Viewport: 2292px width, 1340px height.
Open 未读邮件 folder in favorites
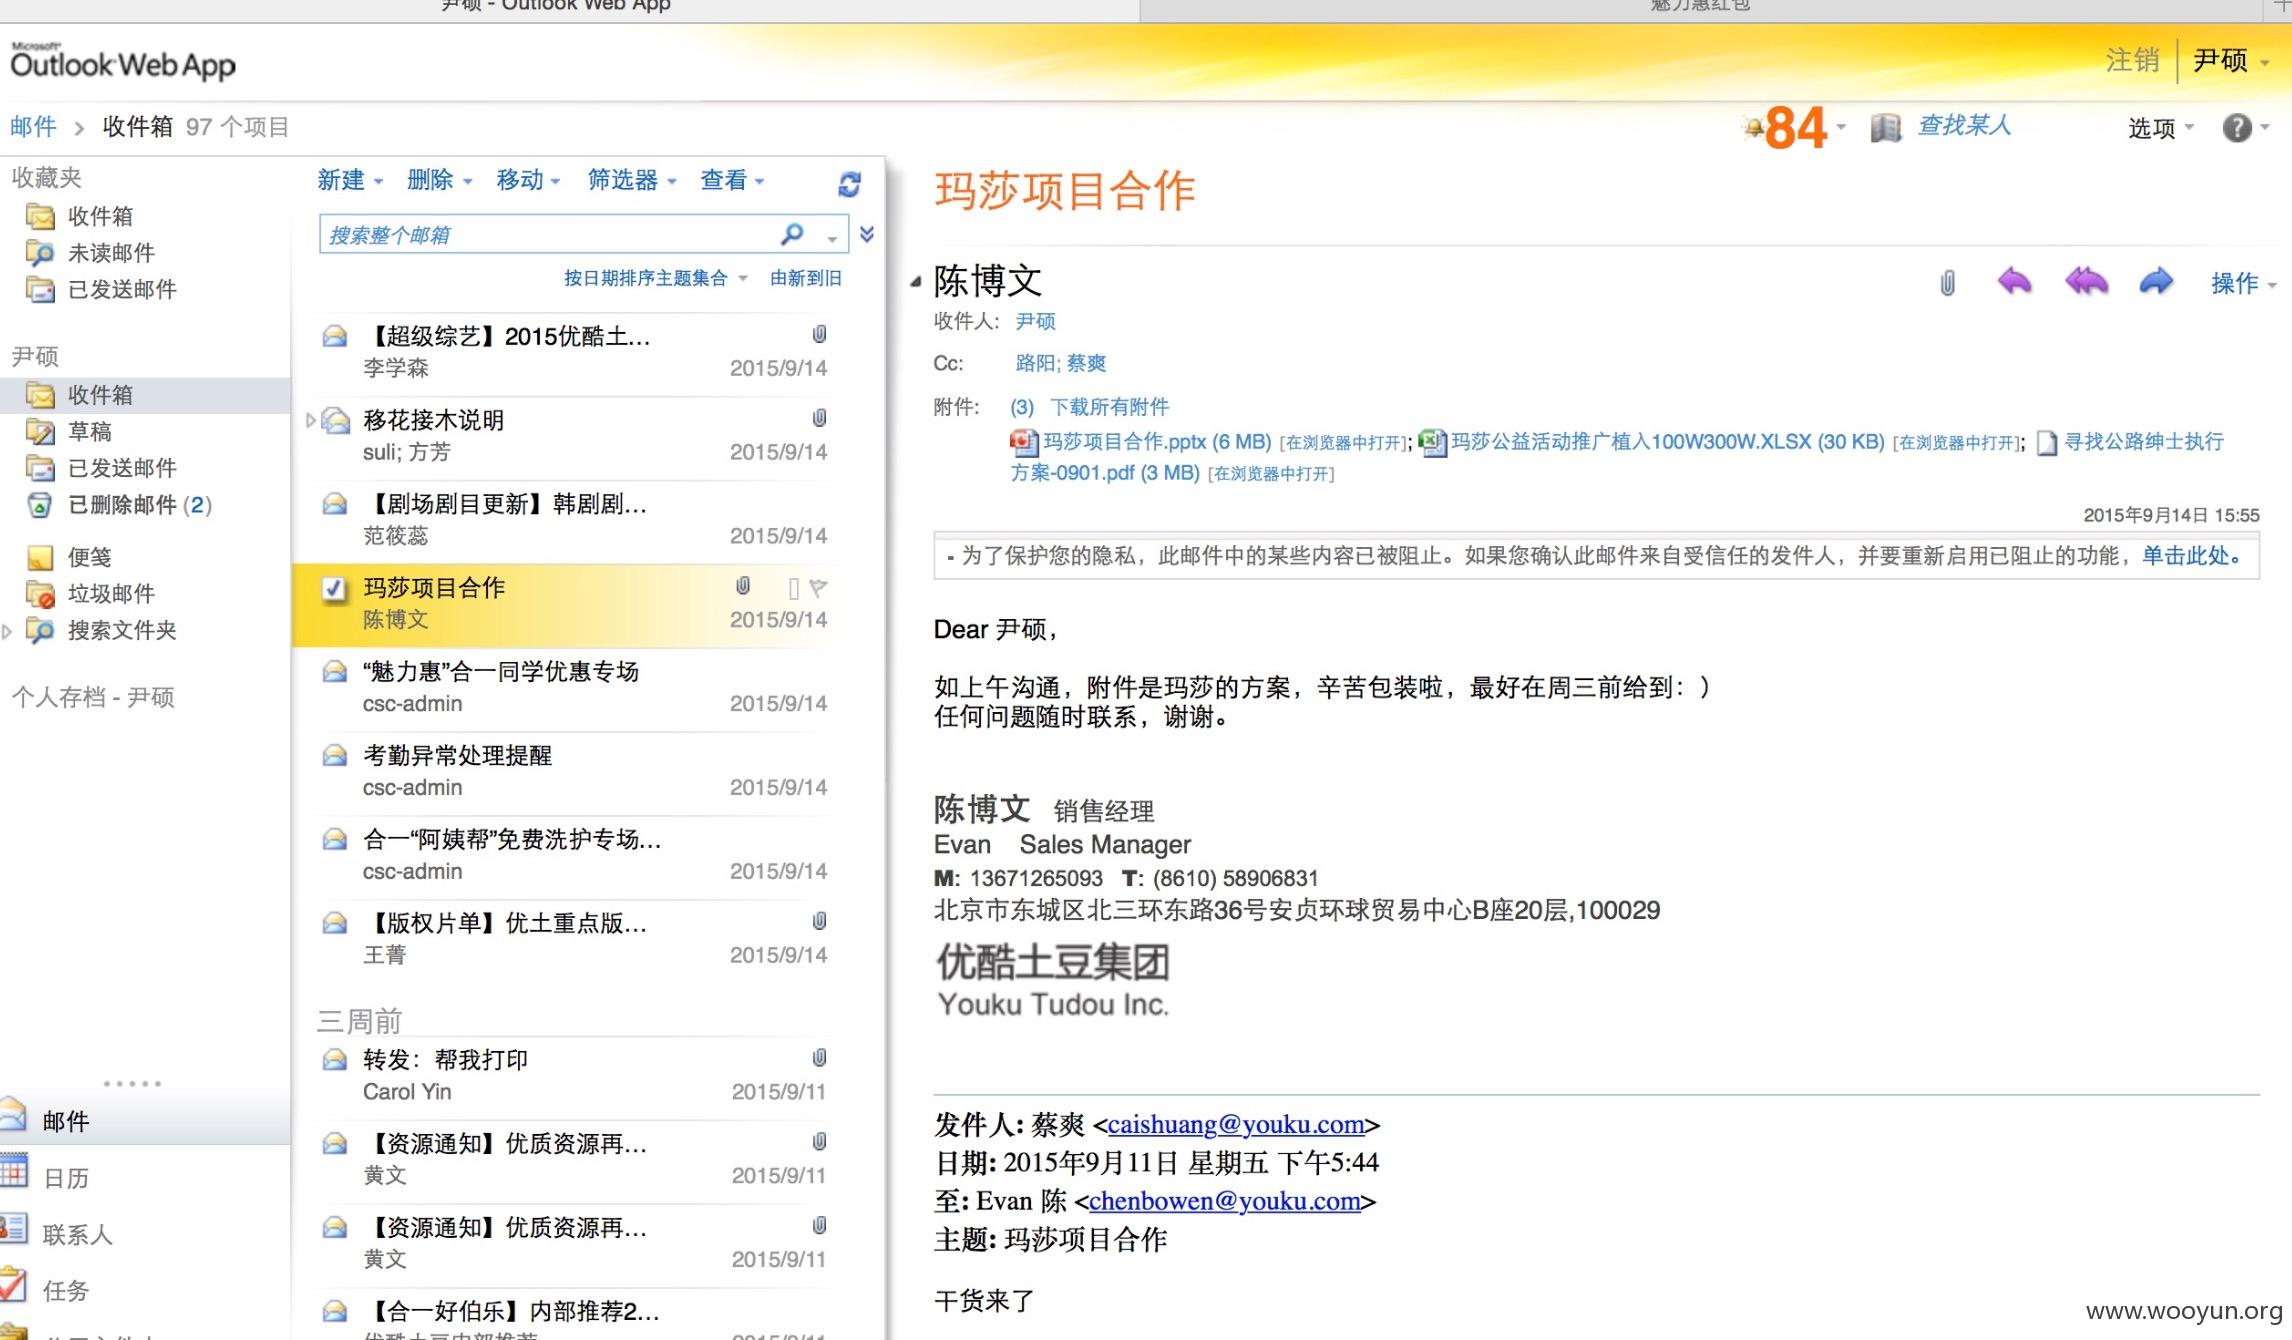click(110, 253)
